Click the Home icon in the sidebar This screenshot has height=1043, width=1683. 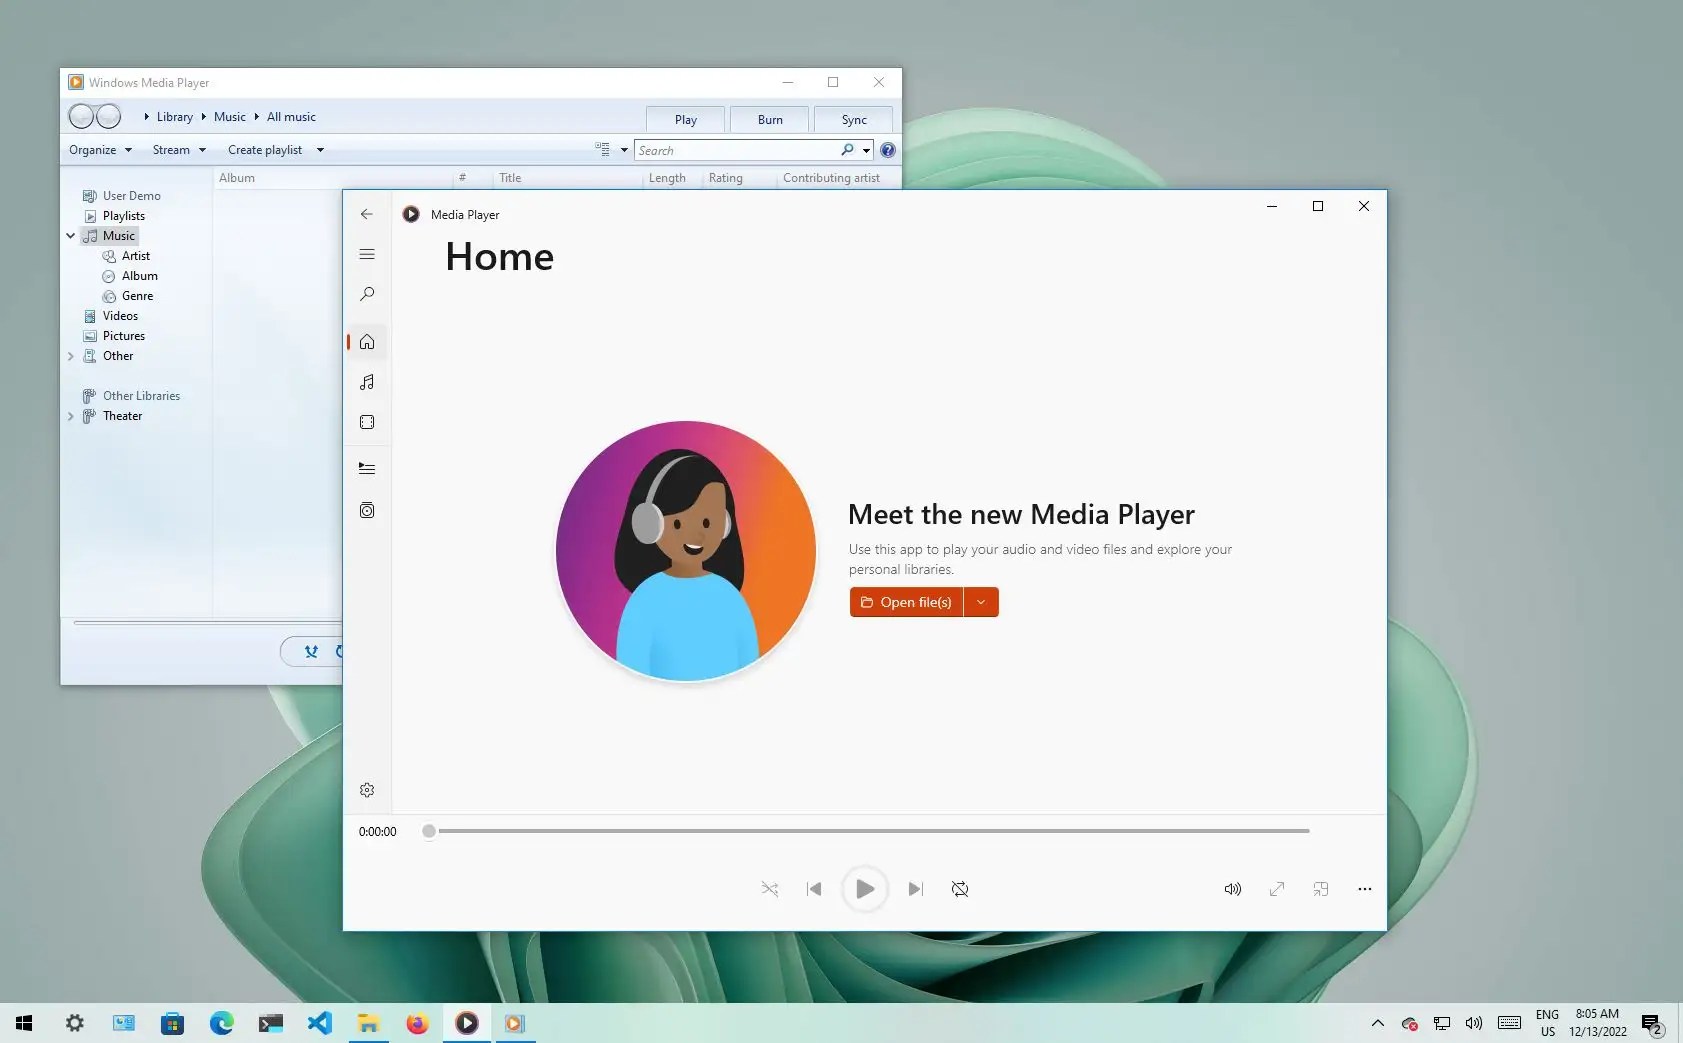click(x=367, y=341)
